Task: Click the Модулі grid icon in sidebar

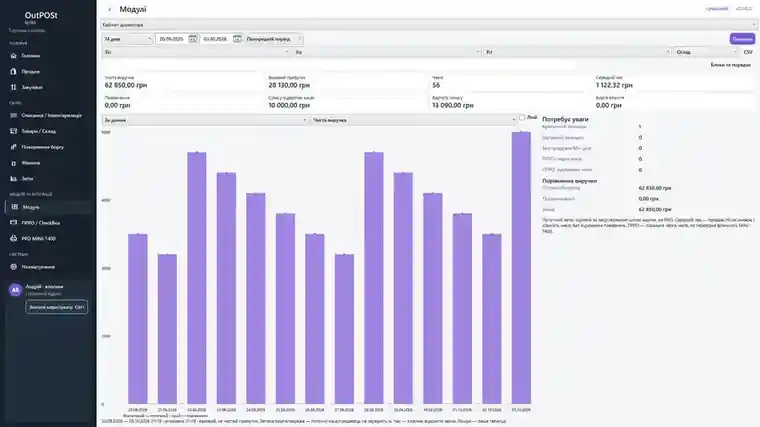Action: (15, 207)
